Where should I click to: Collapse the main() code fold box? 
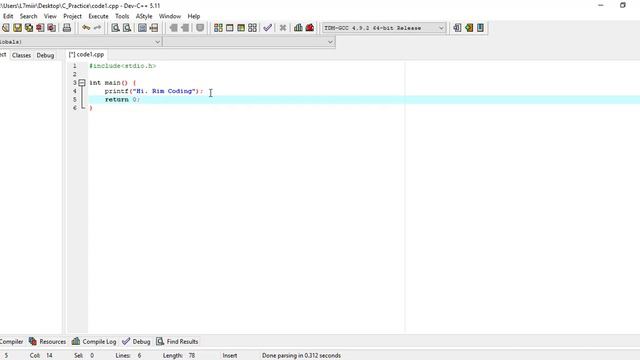pyautogui.click(x=82, y=82)
